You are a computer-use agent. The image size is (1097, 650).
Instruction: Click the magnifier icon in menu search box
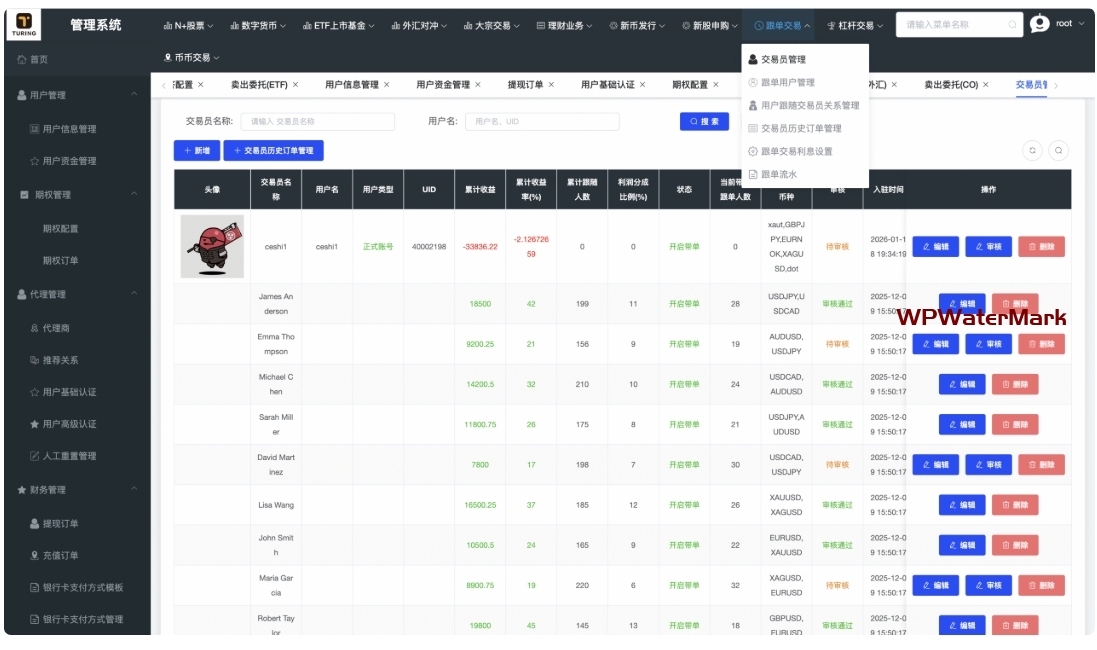[1012, 24]
